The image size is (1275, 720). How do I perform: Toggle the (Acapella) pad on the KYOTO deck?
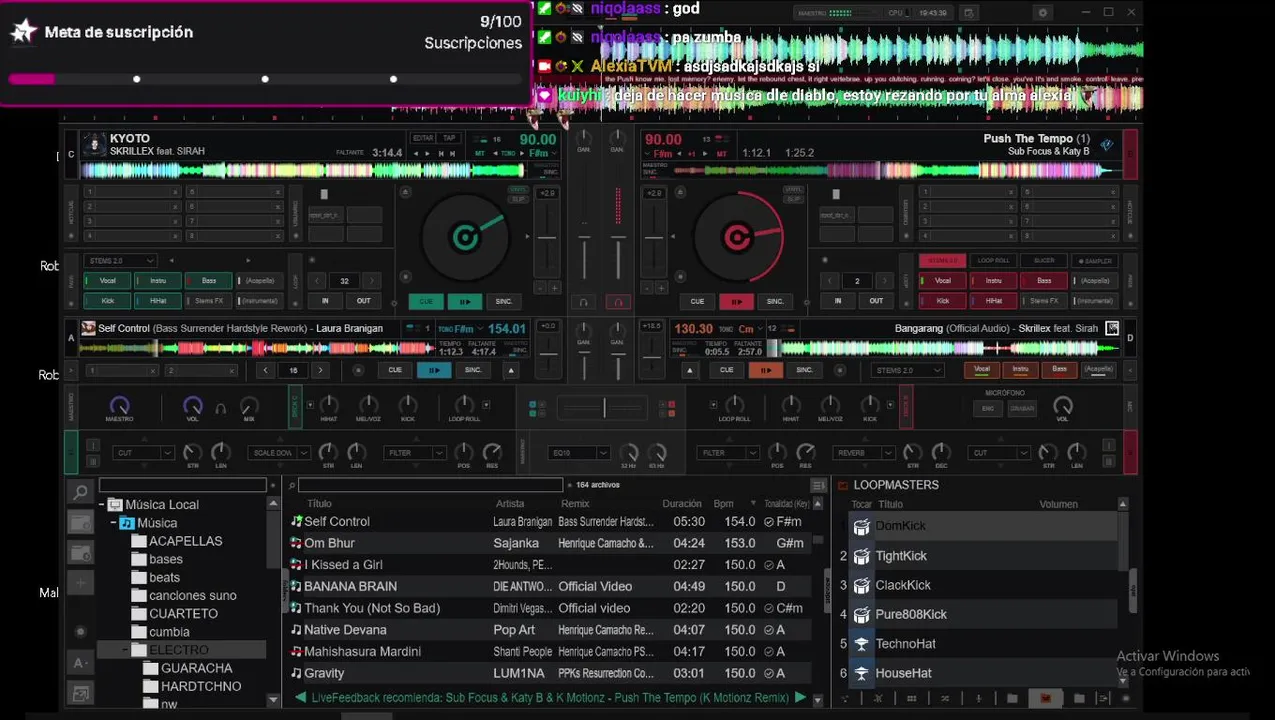point(259,281)
